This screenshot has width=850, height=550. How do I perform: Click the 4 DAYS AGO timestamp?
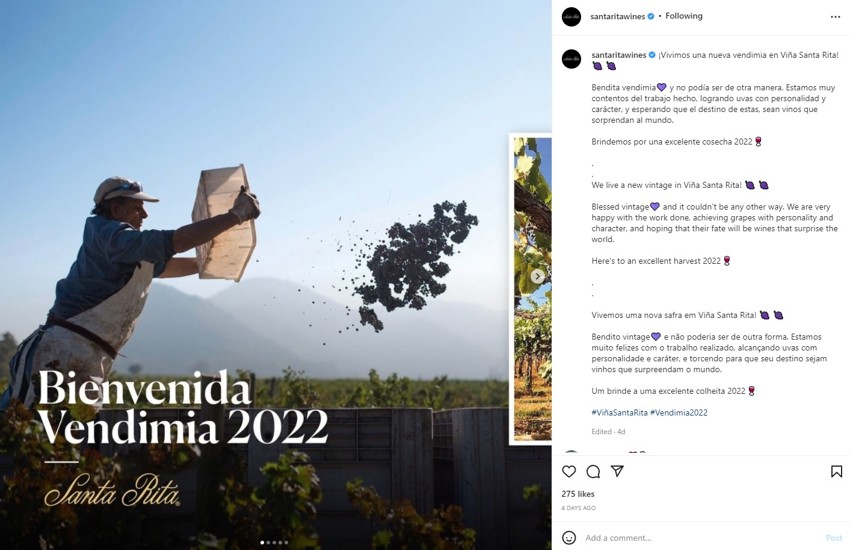tap(580, 508)
